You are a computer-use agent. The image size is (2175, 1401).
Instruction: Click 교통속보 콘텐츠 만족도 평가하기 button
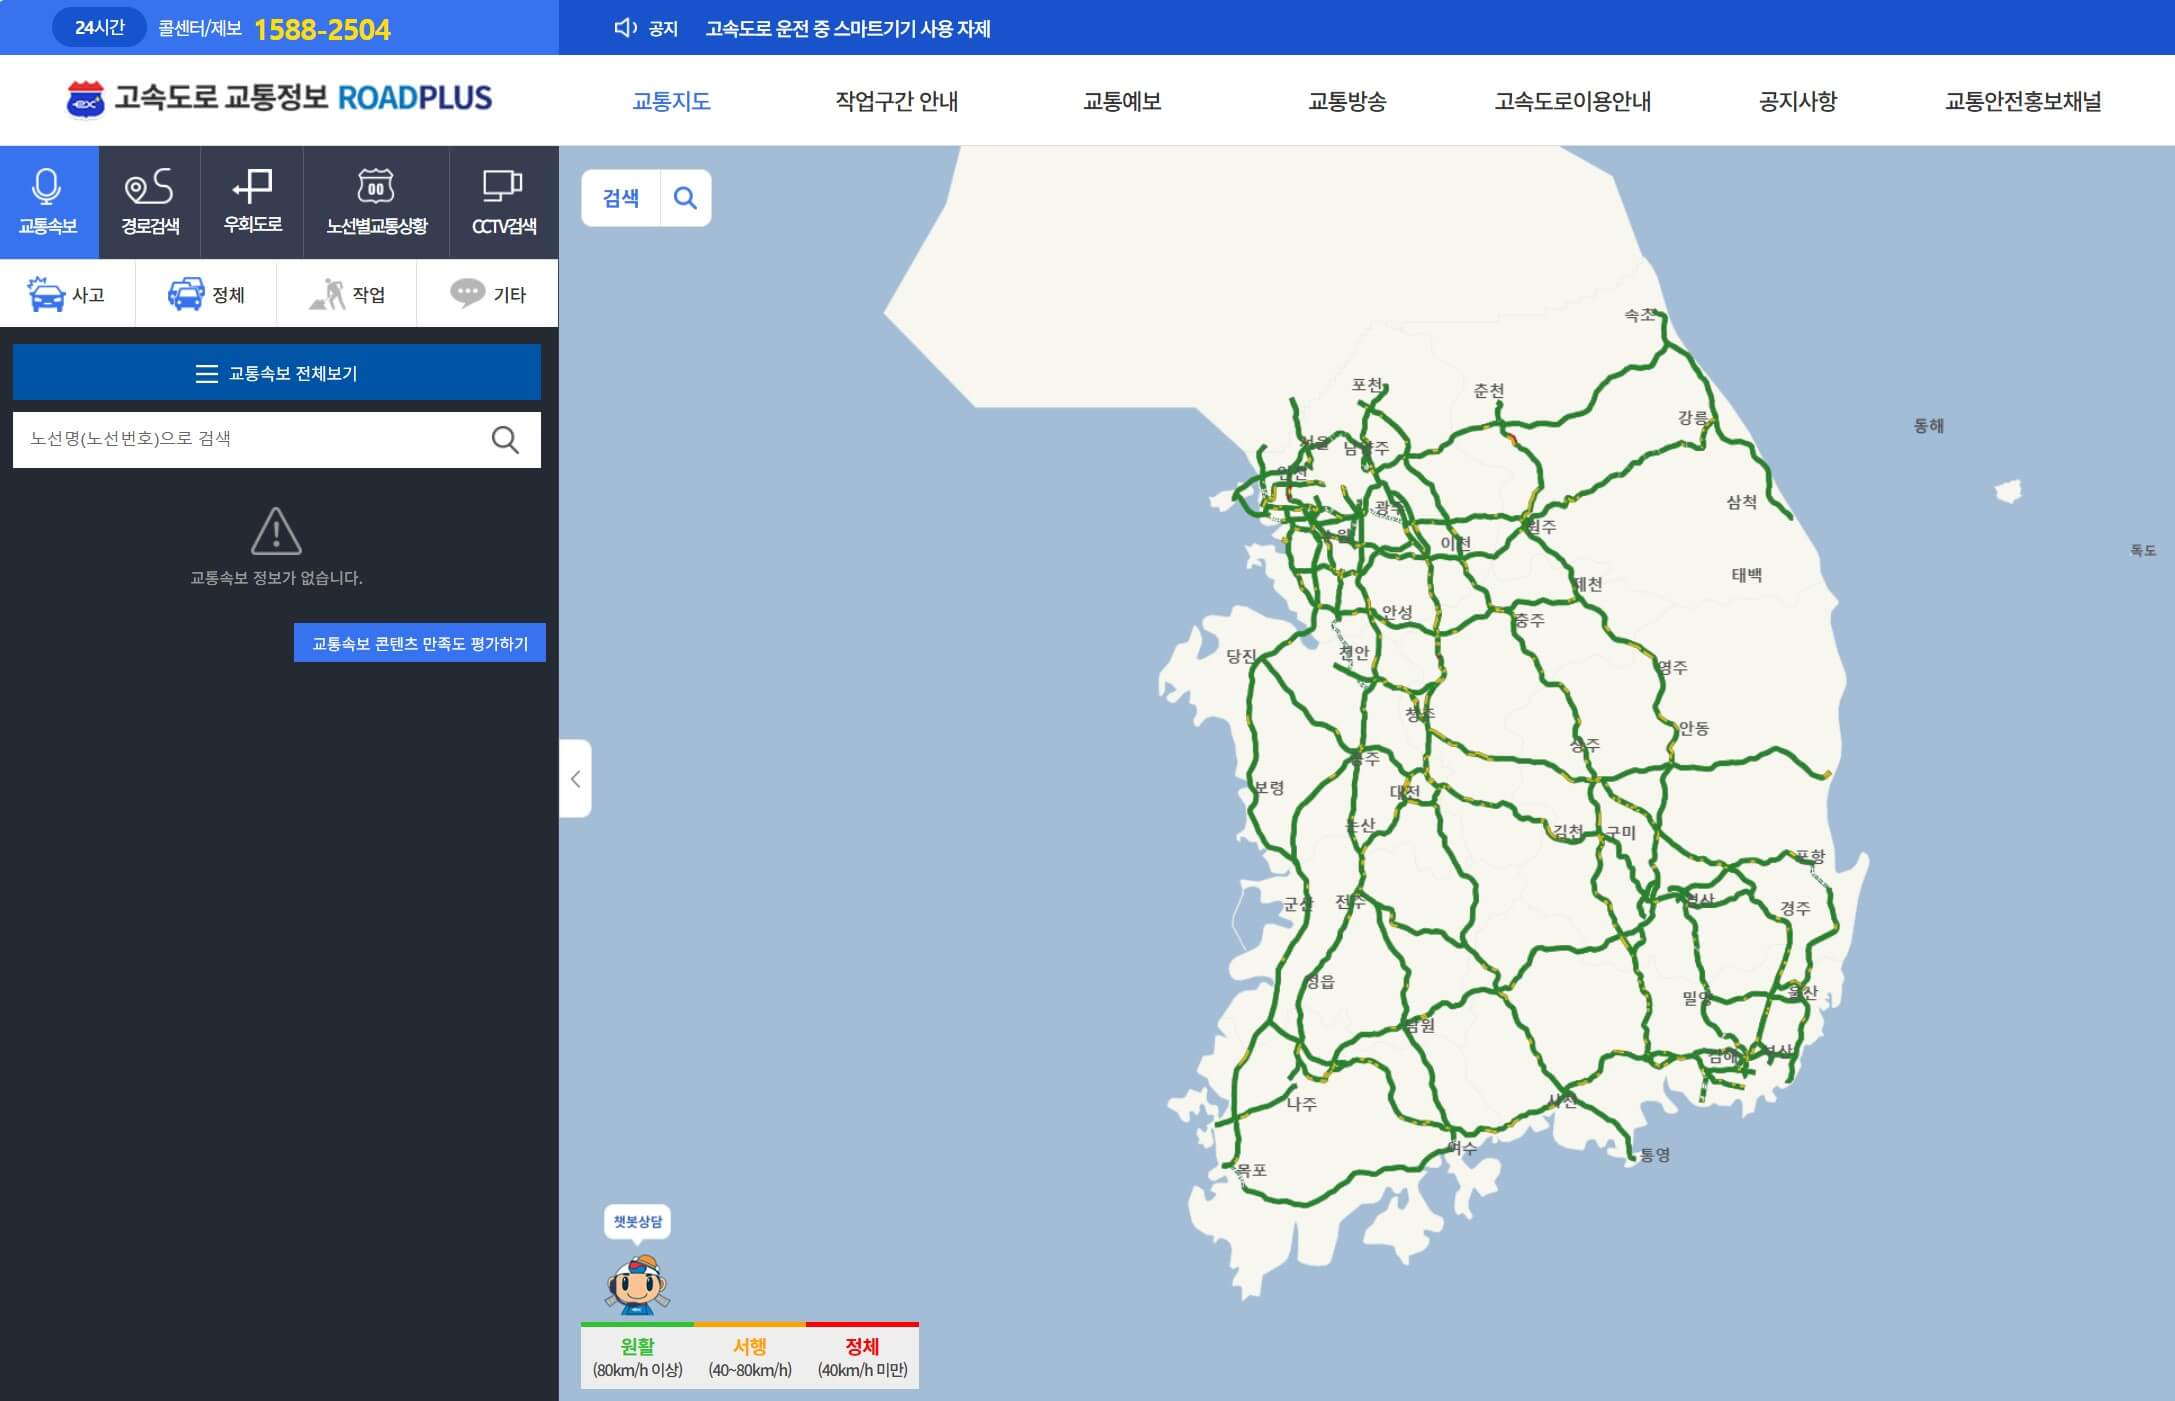[x=420, y=643]
